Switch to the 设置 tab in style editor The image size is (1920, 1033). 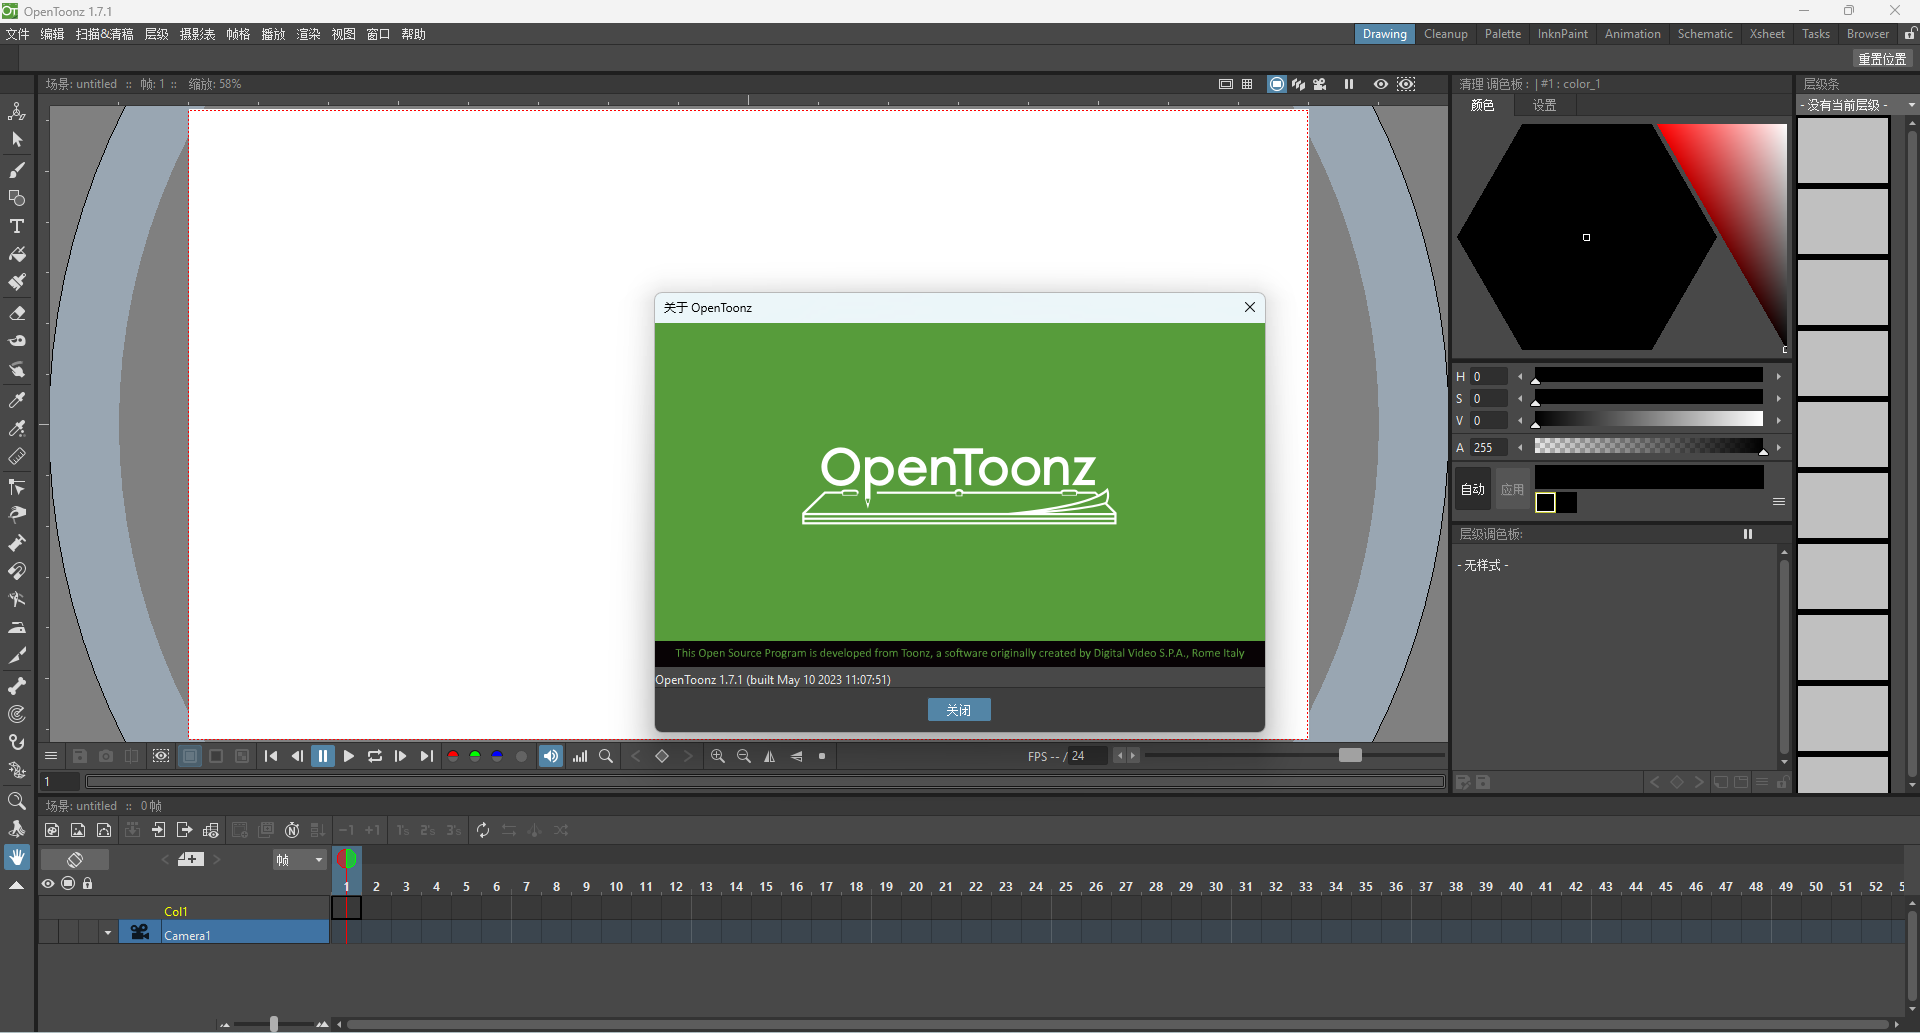(x=1544, y=105)
